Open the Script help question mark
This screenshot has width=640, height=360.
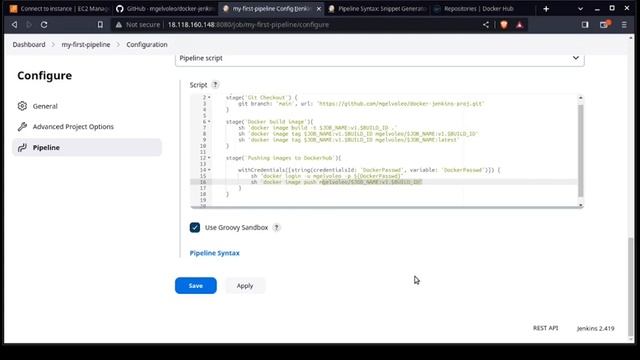(215, 84)
